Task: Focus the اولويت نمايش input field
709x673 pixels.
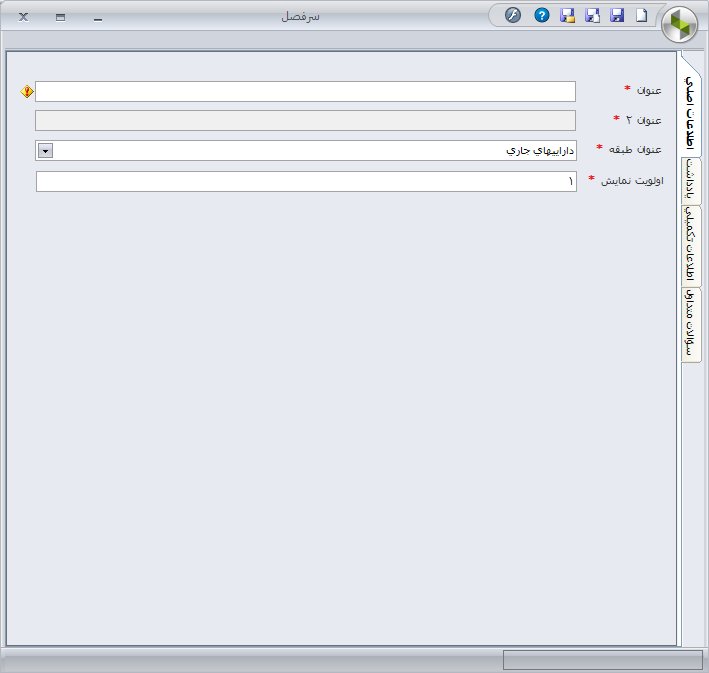Action: (305, 181)
